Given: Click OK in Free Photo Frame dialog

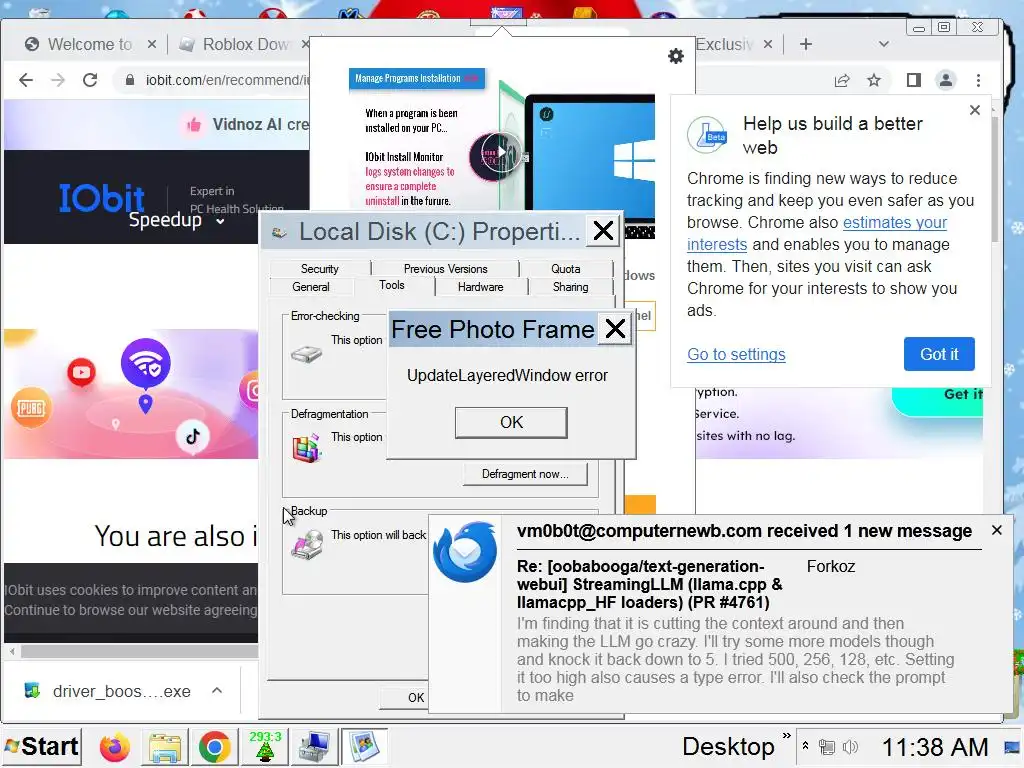Looking at the screenshot, I should click(x=511, y=423).
